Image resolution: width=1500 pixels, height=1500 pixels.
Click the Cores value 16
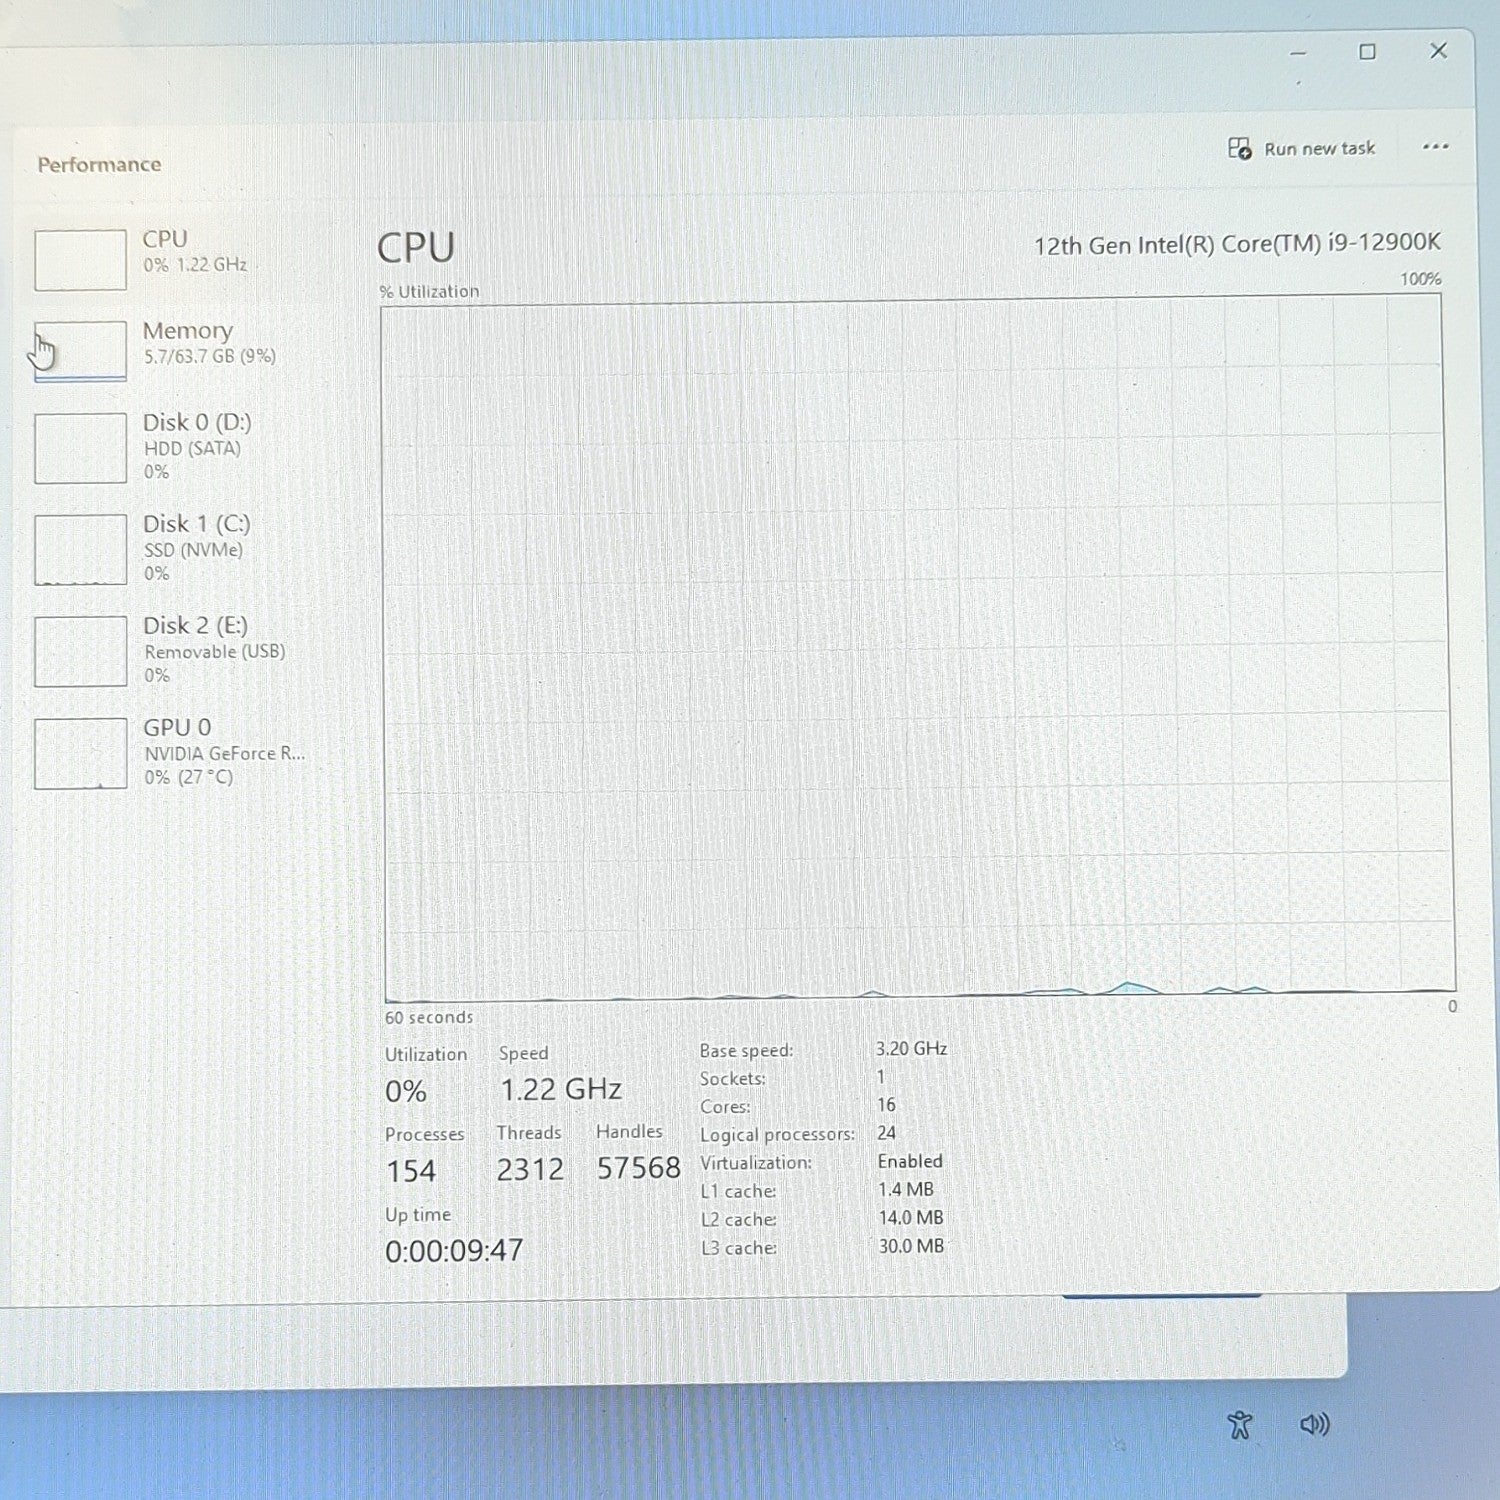(886, 1105)
